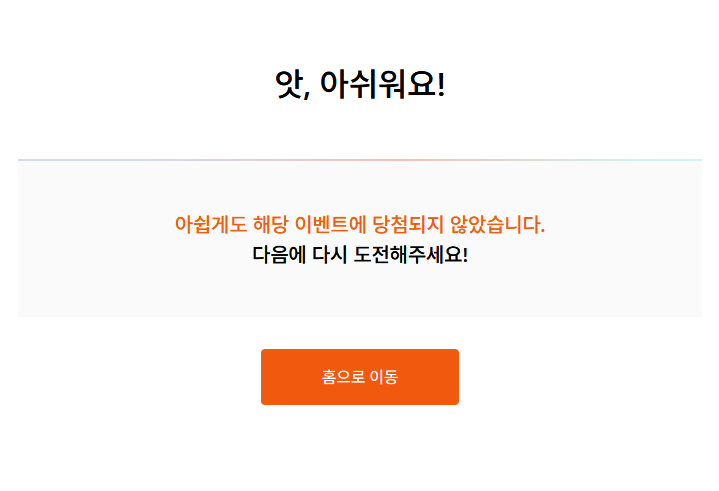
Task: Click the word 다음에 in black text
Action: point(279,254)
